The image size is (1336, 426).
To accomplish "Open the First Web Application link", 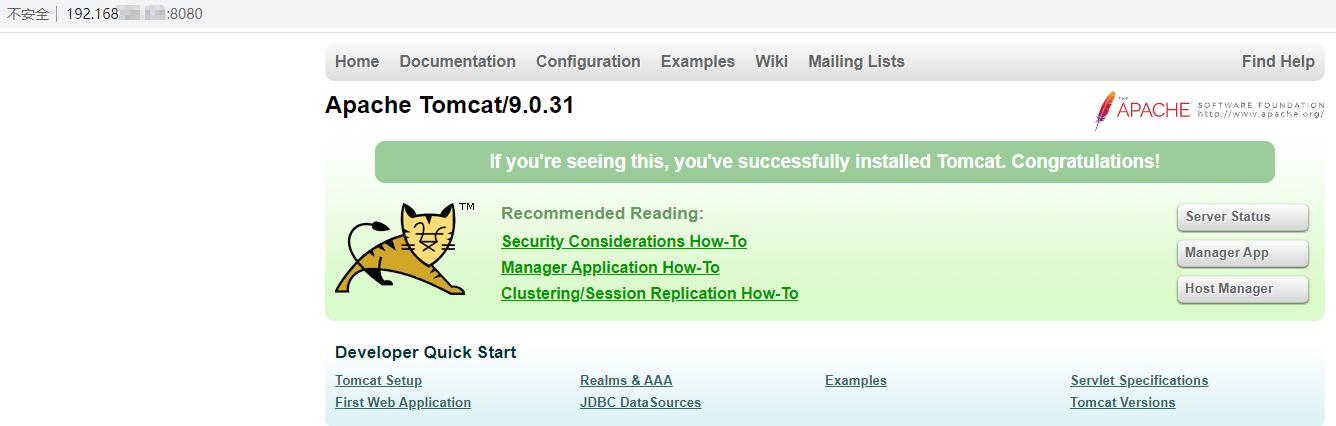I will coord(403,402).
